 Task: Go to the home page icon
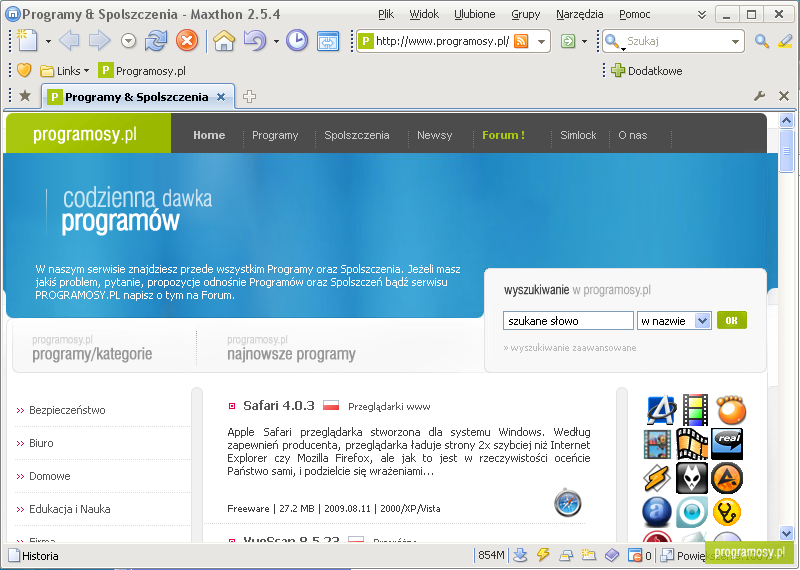(x=224, y=41)
